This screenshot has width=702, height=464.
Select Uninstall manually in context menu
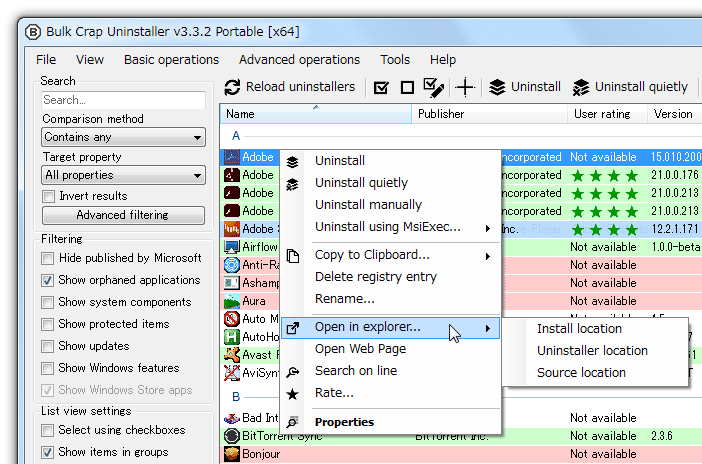(x=390, y=205)
